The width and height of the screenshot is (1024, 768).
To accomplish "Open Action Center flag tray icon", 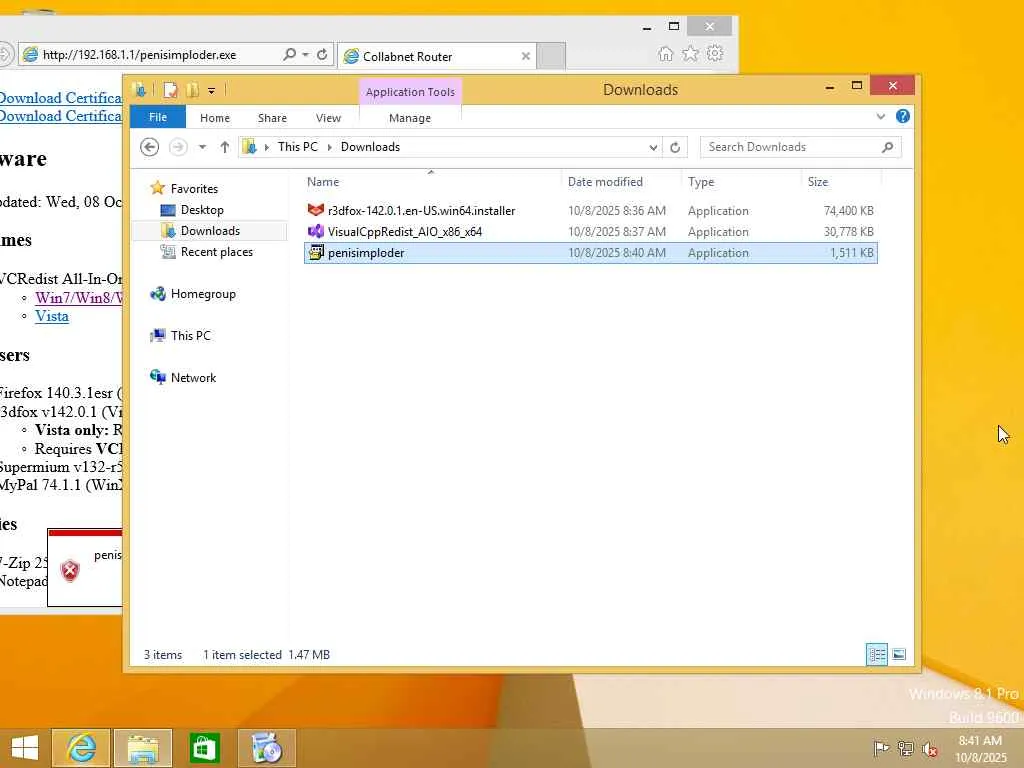I will [881, 748].
